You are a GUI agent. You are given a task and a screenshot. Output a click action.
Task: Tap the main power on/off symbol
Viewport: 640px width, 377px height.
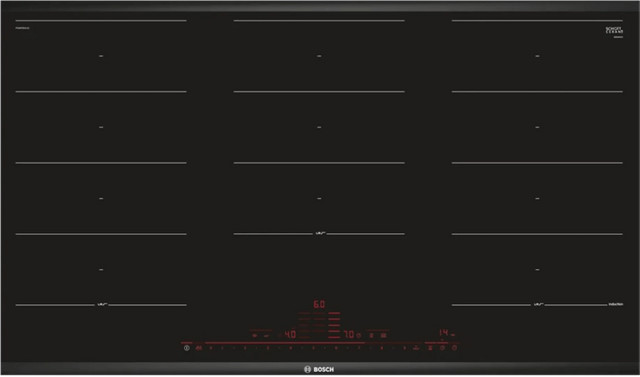click(x=187, y=348)
